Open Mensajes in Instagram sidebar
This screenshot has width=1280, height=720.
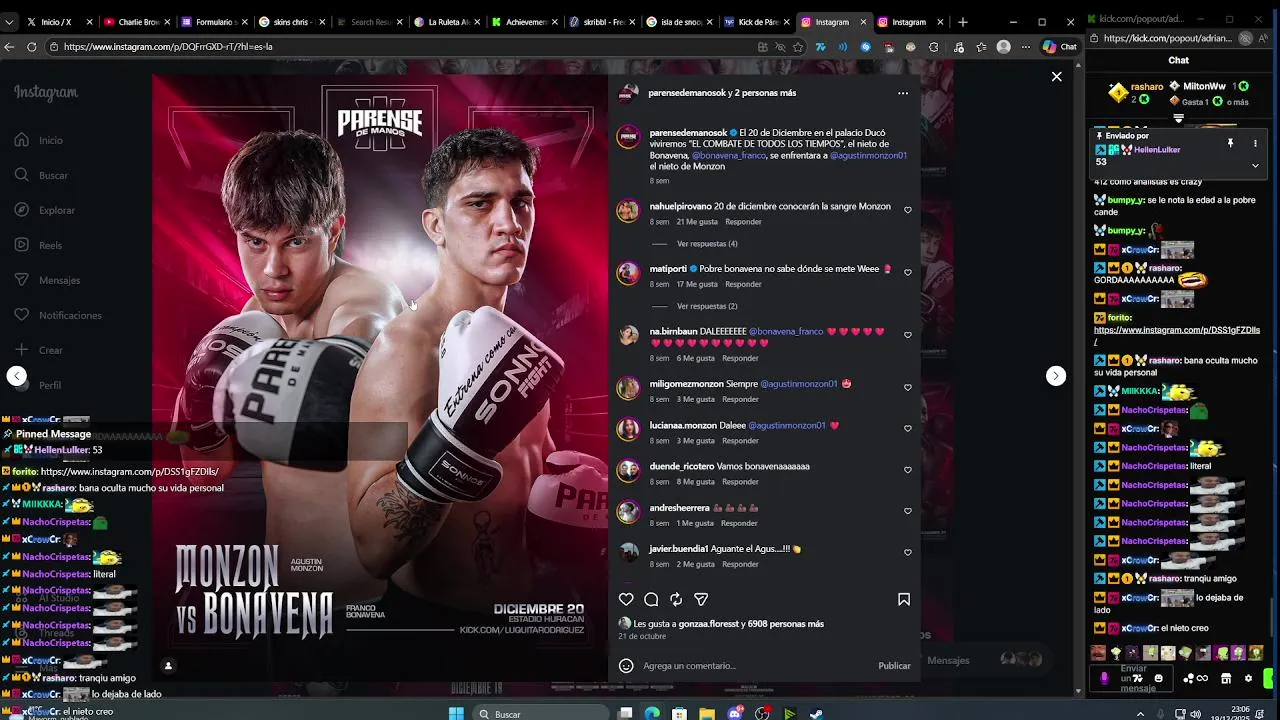click(47, 280)
